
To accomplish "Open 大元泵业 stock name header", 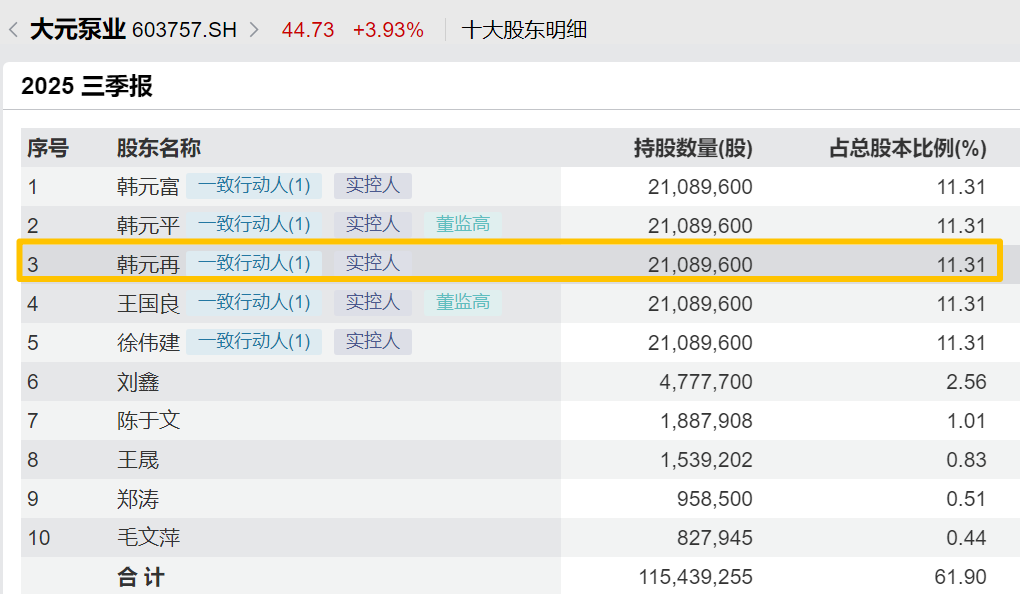I will 77,30.
